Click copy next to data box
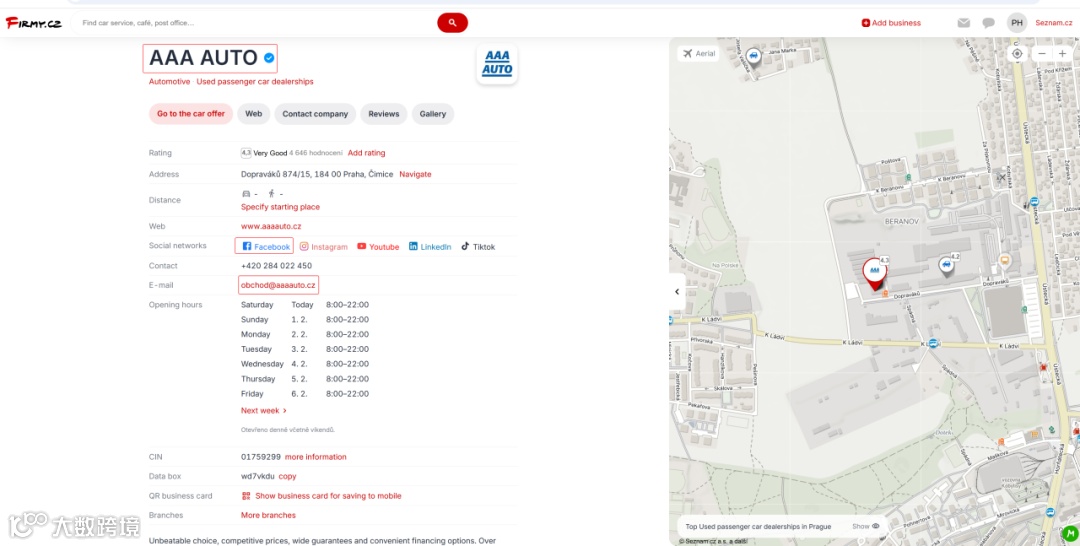The height and width of the screenshot is (546, 1080). [x=287, y=476]
